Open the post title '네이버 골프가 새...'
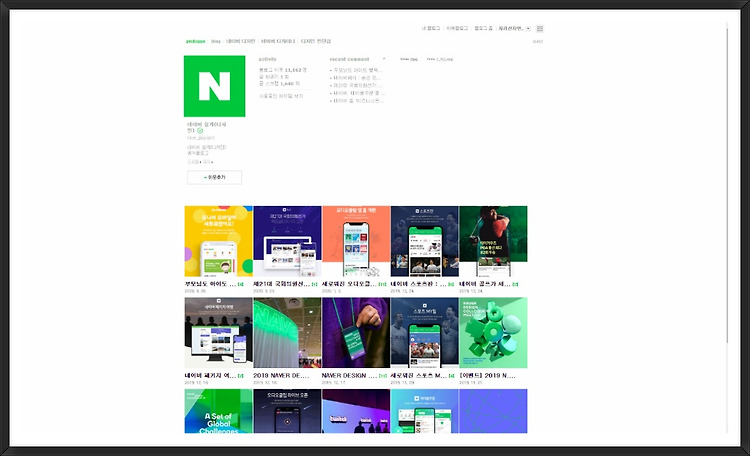750x456 pixels. coord(485,284)
